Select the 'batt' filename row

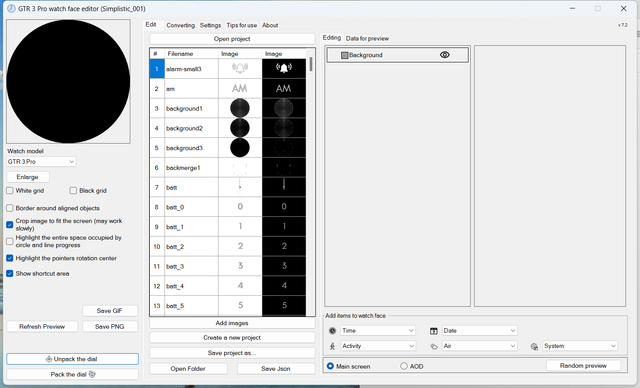coord(191,187)
